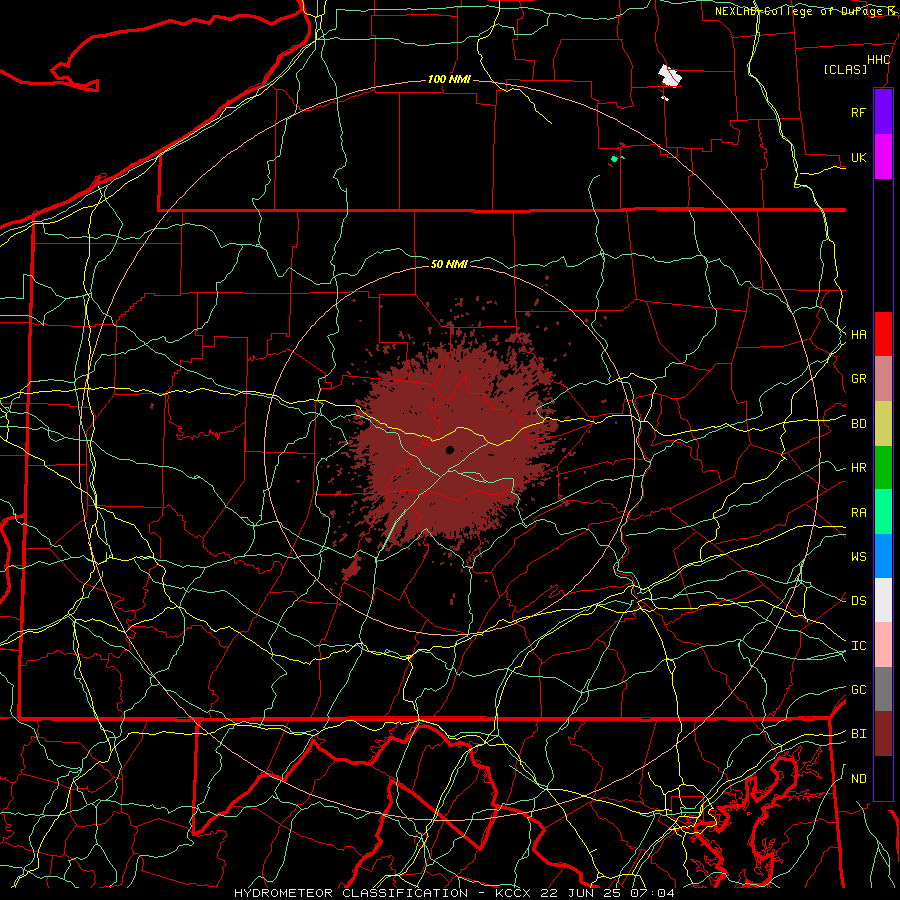The height and width of the screenshot is (900, 900).
Task: Click the gray GC legend swatch
Action: pyautogui.click(x=883, y=689)
